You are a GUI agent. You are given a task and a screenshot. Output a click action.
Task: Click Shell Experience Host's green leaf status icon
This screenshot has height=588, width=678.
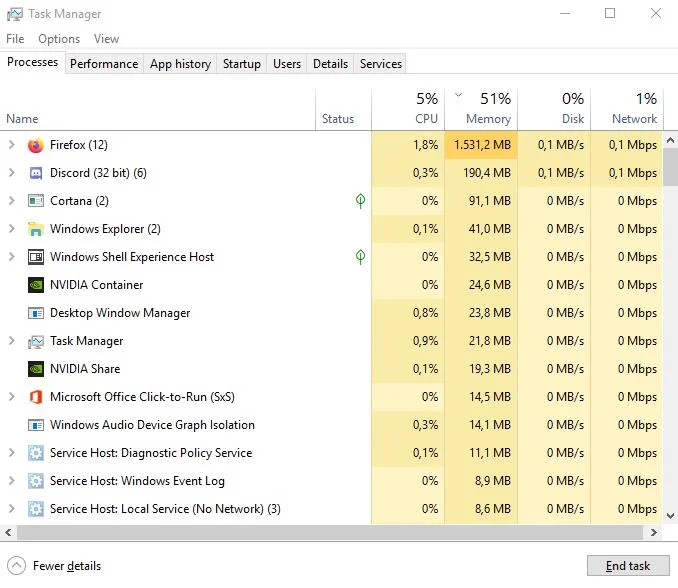pyautogui.click(x=360, y=257)
